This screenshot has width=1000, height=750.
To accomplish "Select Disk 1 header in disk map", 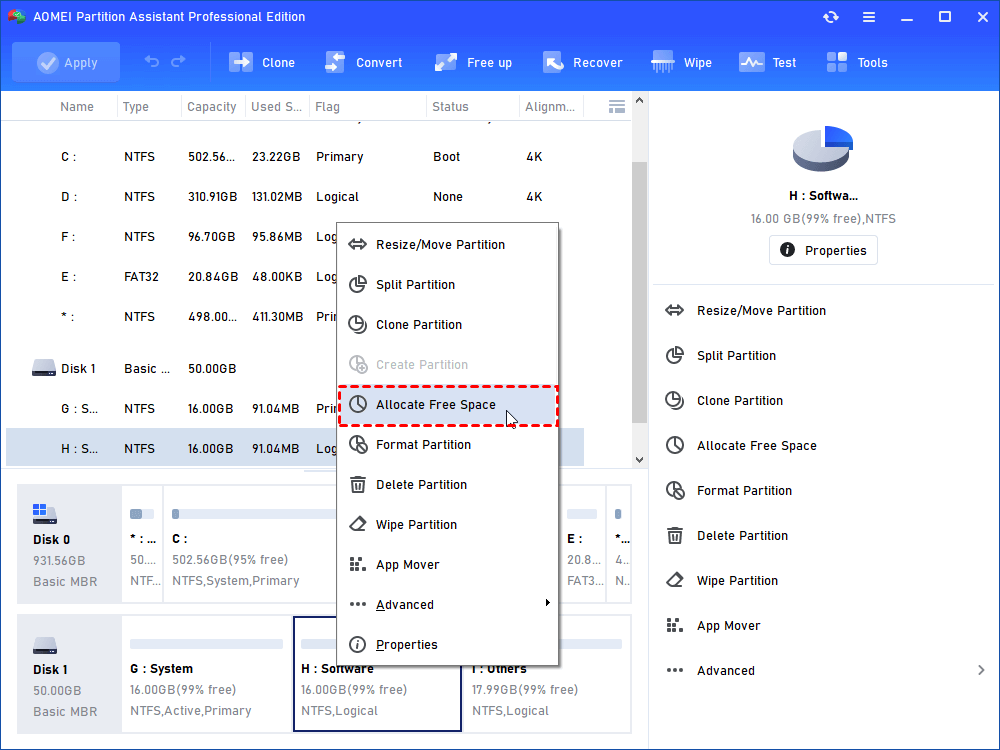I will click(69, 673).
